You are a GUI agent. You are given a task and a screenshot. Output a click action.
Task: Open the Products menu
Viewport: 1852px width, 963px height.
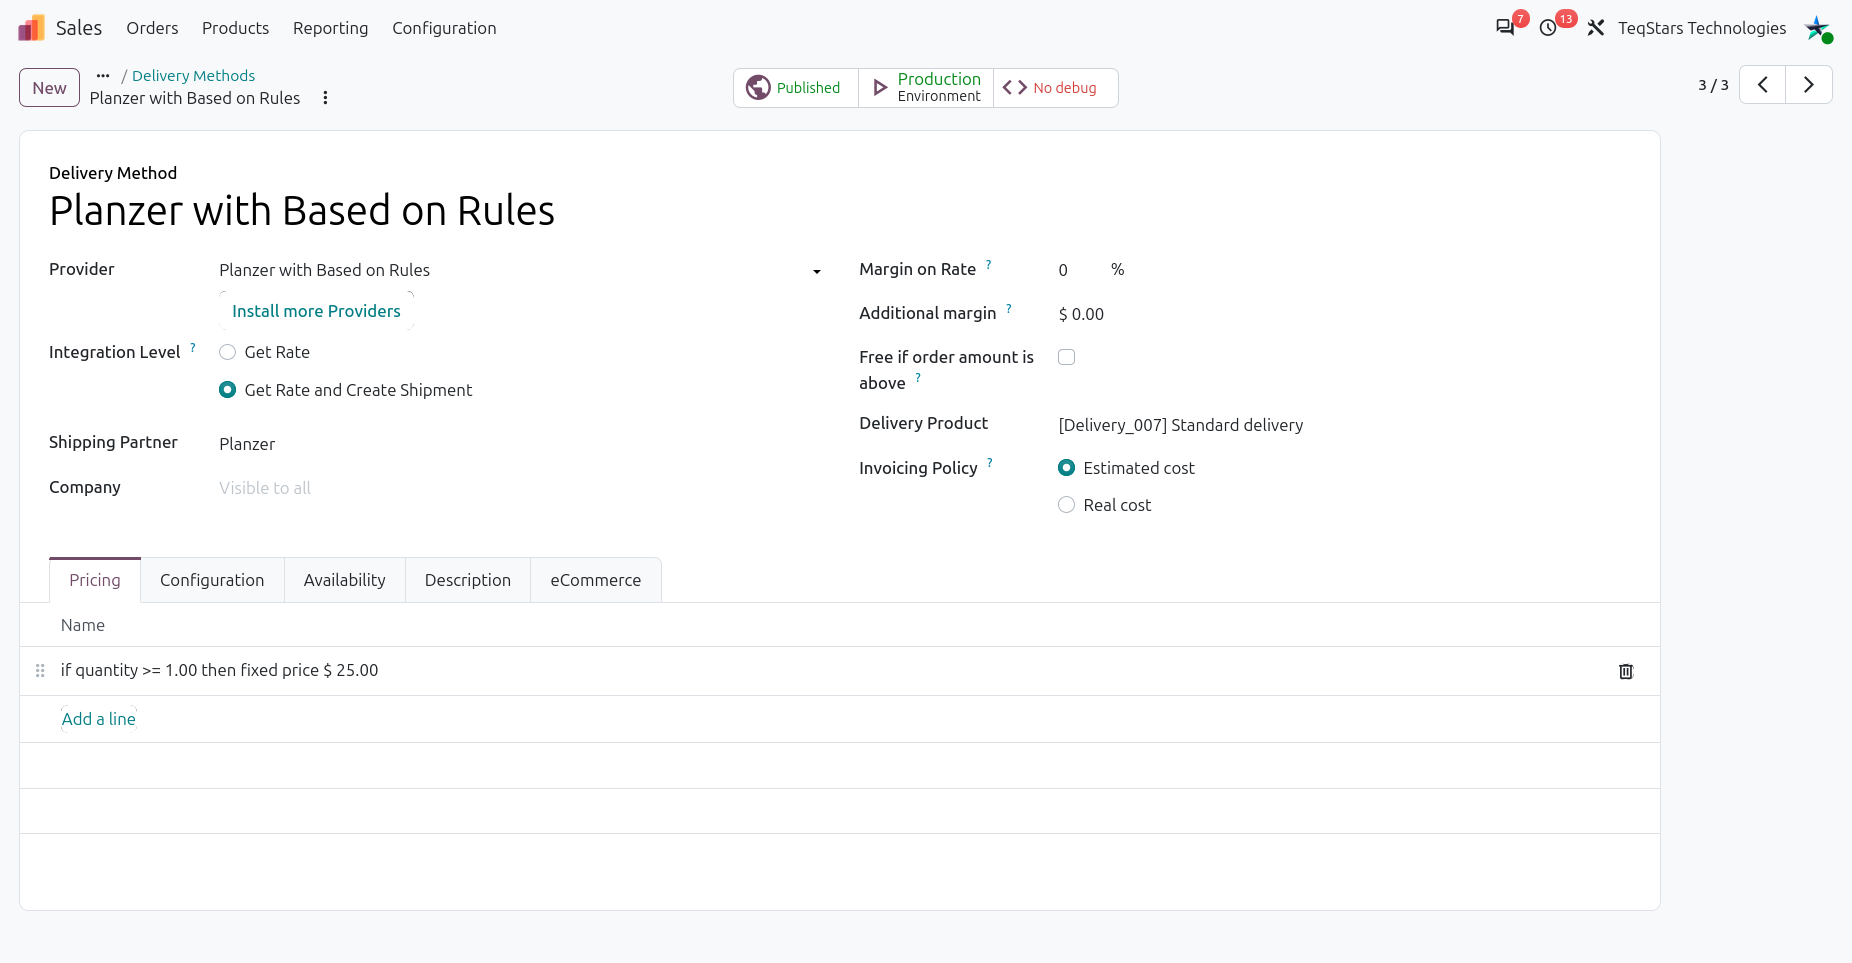(235, 28)
